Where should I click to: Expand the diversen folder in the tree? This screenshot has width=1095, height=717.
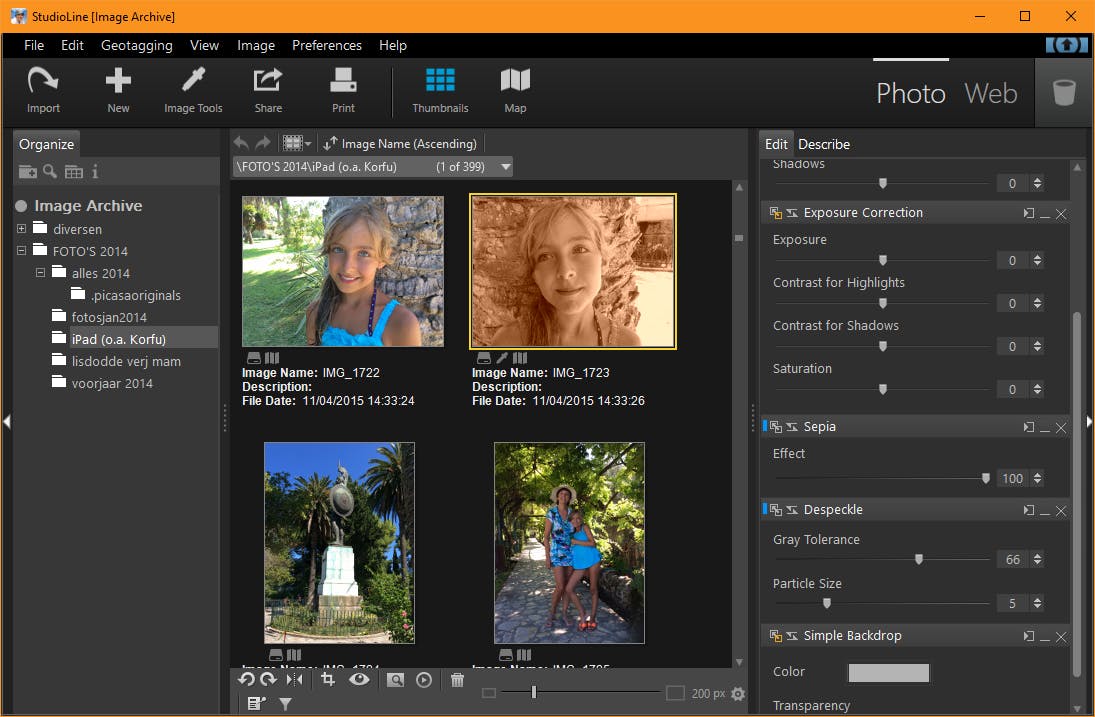coord(22,229)
